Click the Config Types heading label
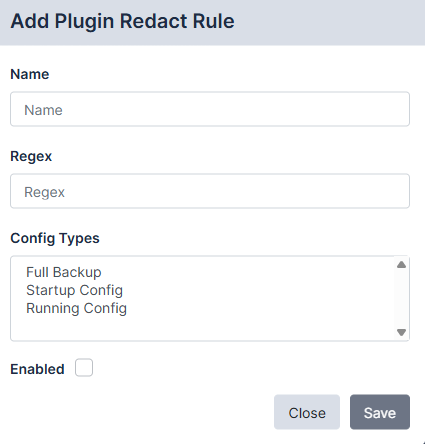Image resolution: width=425 pixels, height=444 pixels. 55,238
